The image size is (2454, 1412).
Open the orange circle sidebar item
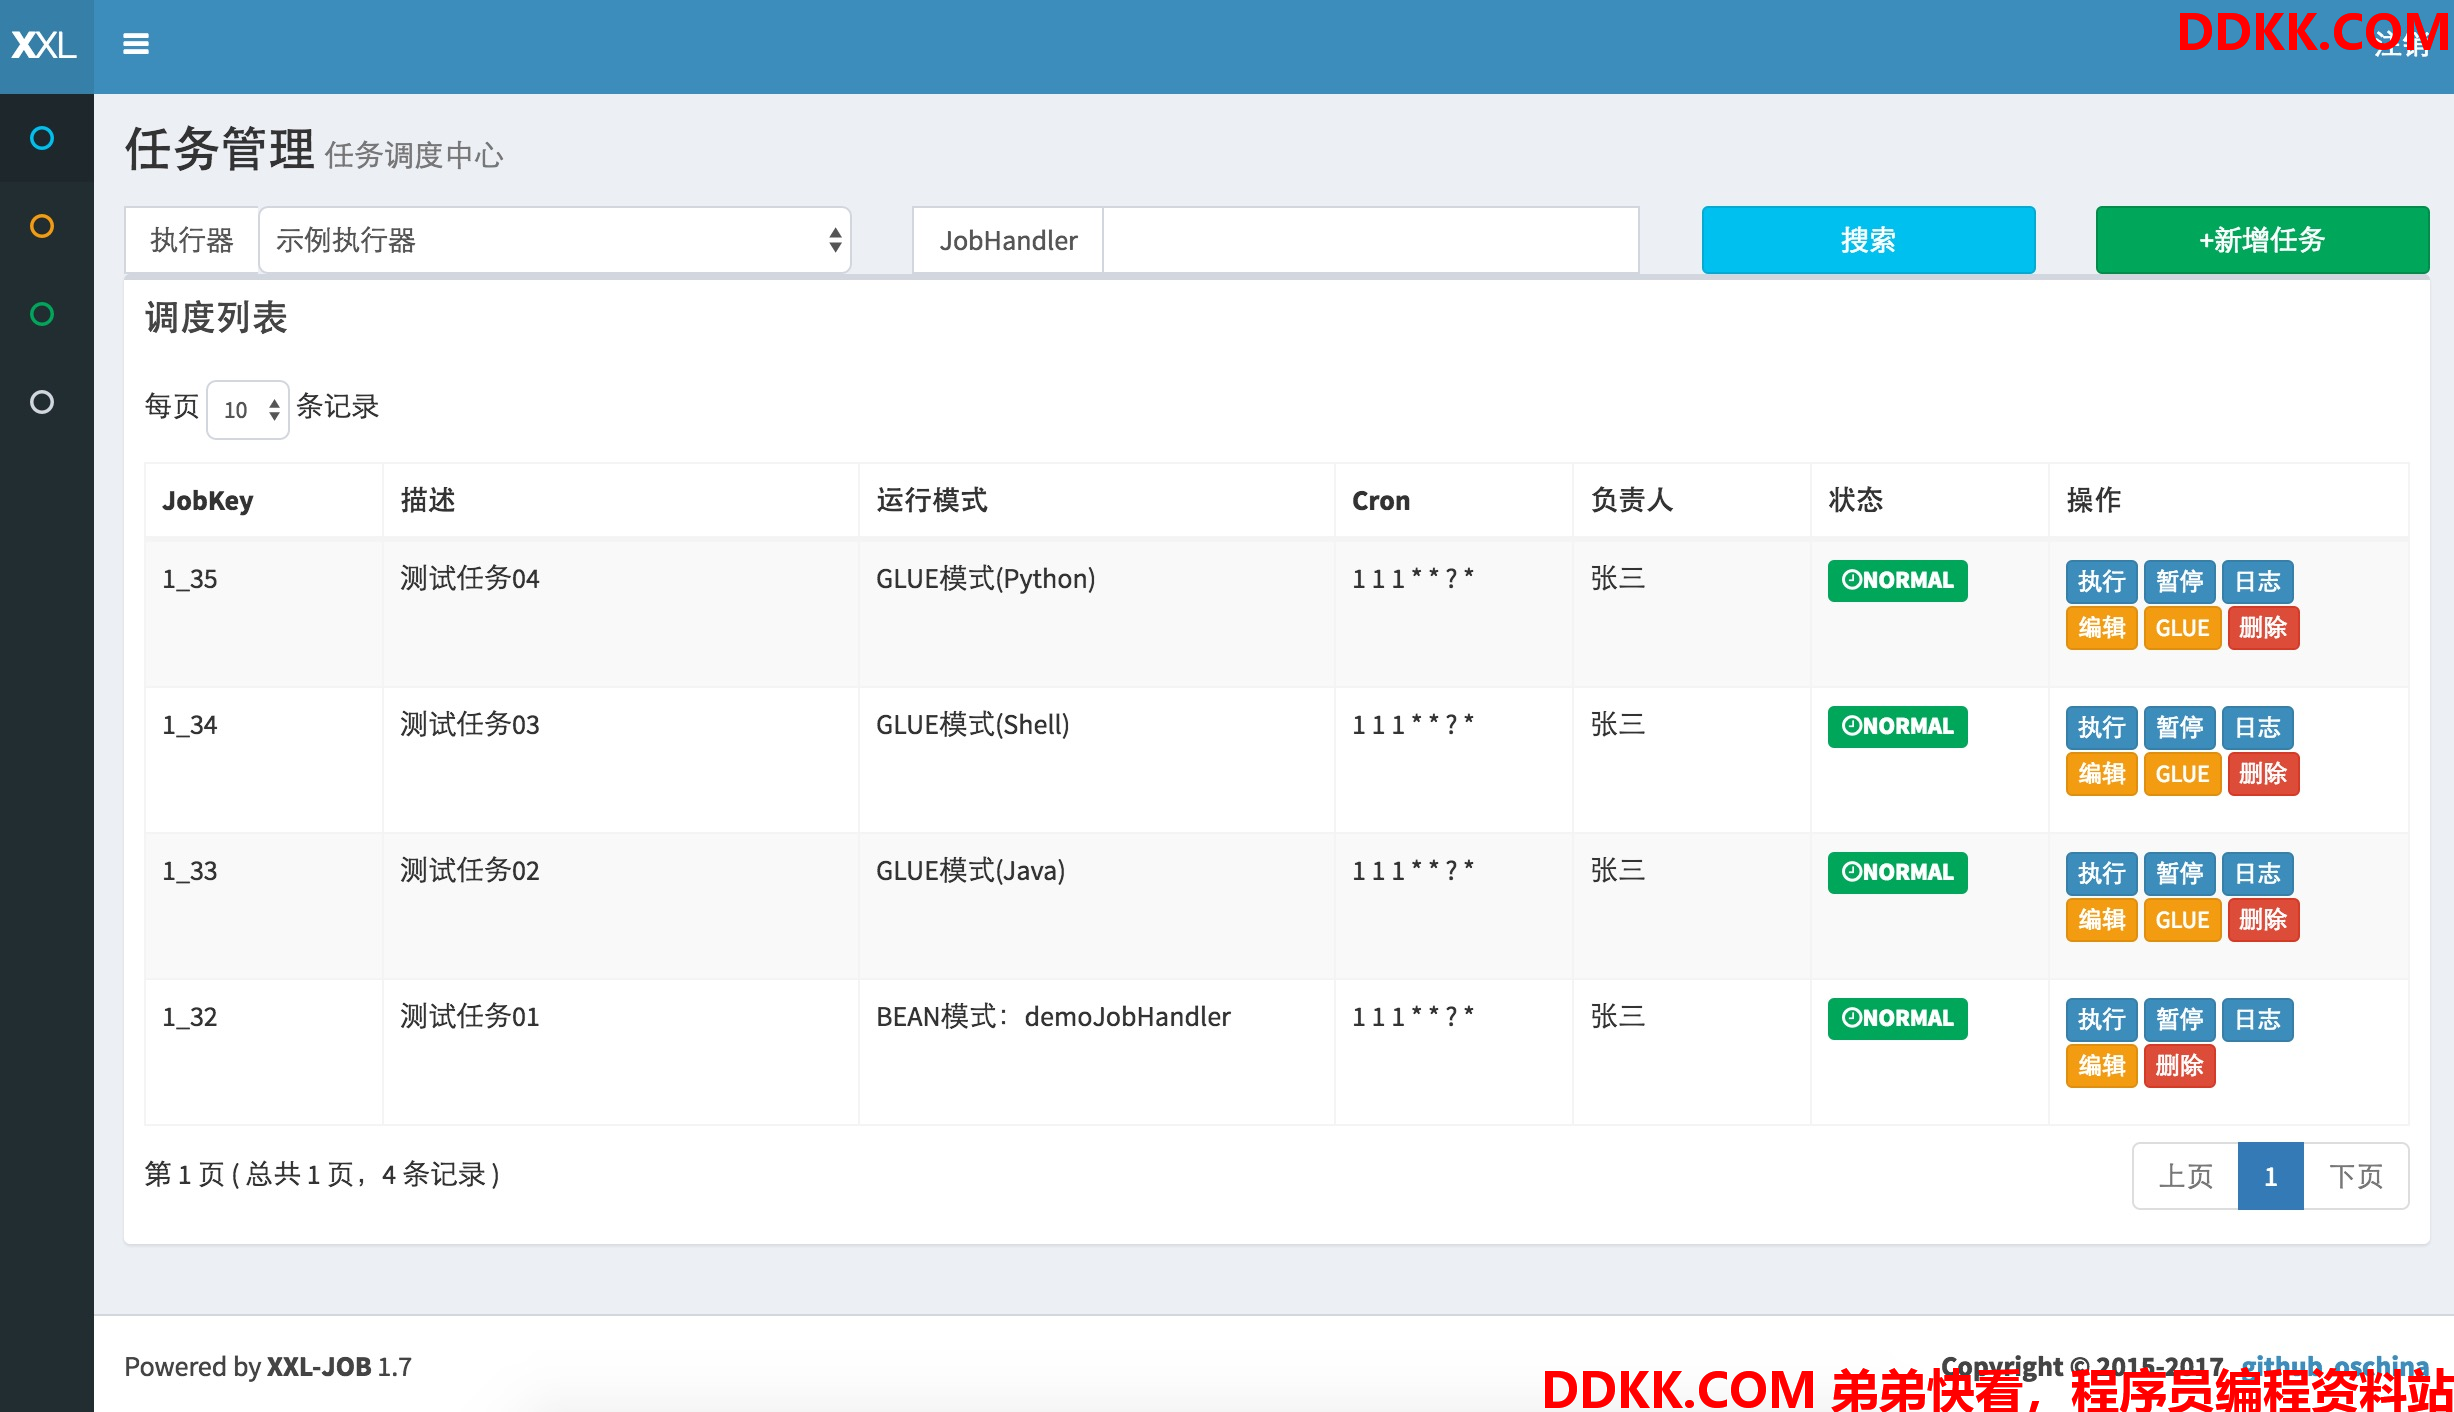pos(42,226)
